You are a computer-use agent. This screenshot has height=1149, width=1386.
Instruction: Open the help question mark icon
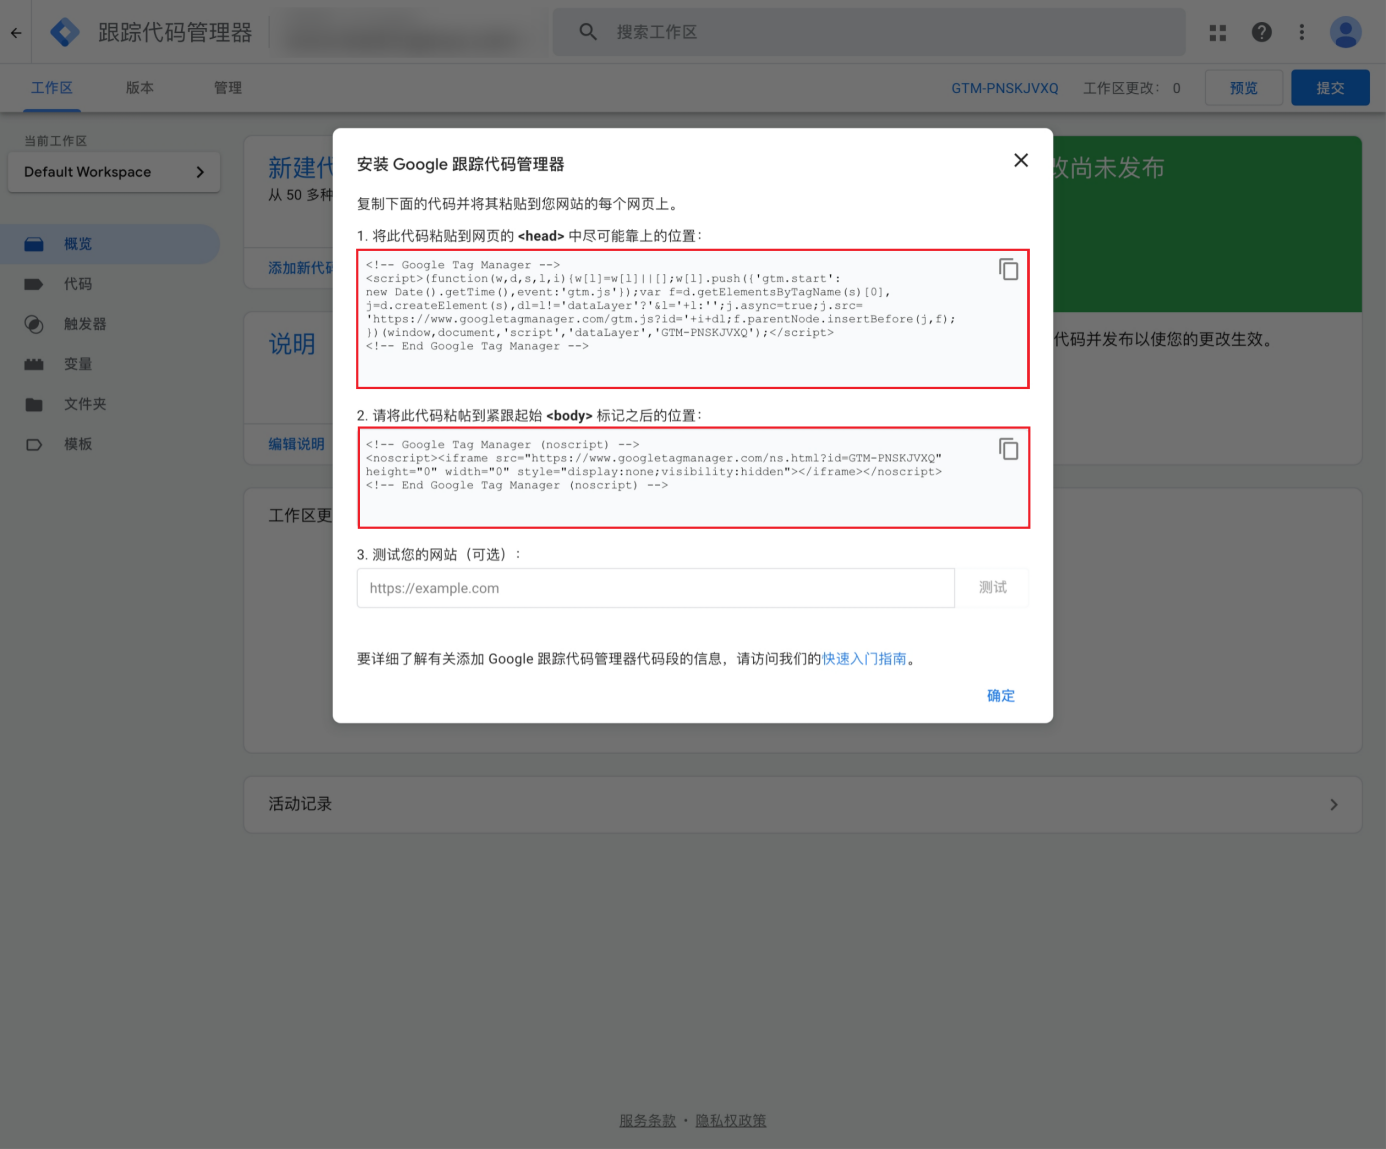tap(1261, 32)
